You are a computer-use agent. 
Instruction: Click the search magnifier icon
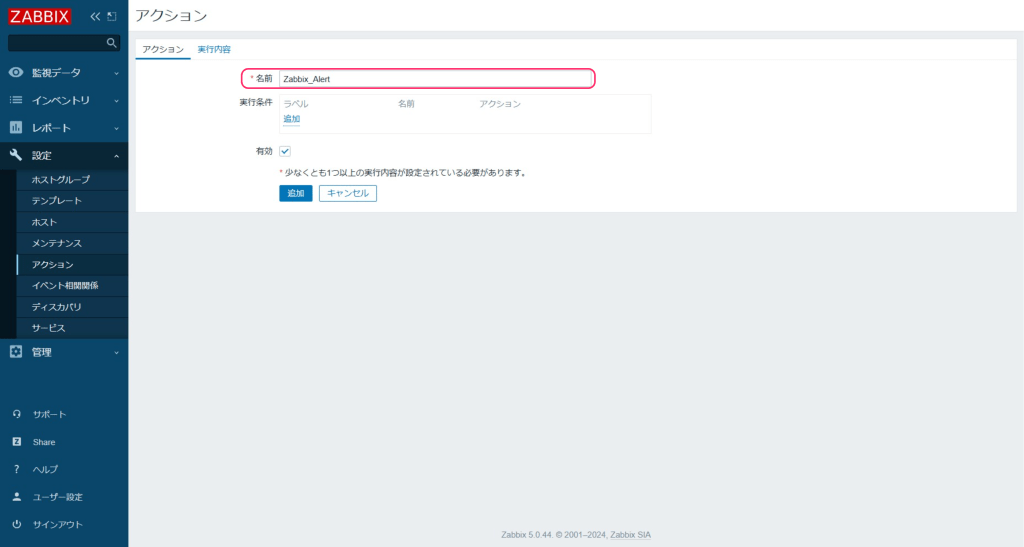click(112, 43)
